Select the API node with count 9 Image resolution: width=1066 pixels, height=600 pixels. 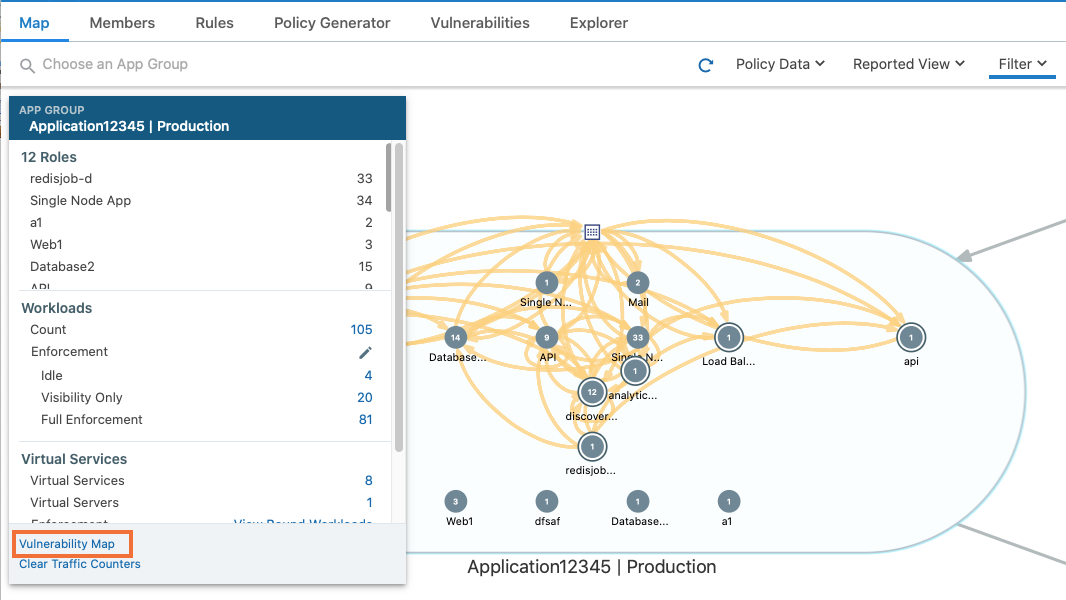[x=547, y=337]
